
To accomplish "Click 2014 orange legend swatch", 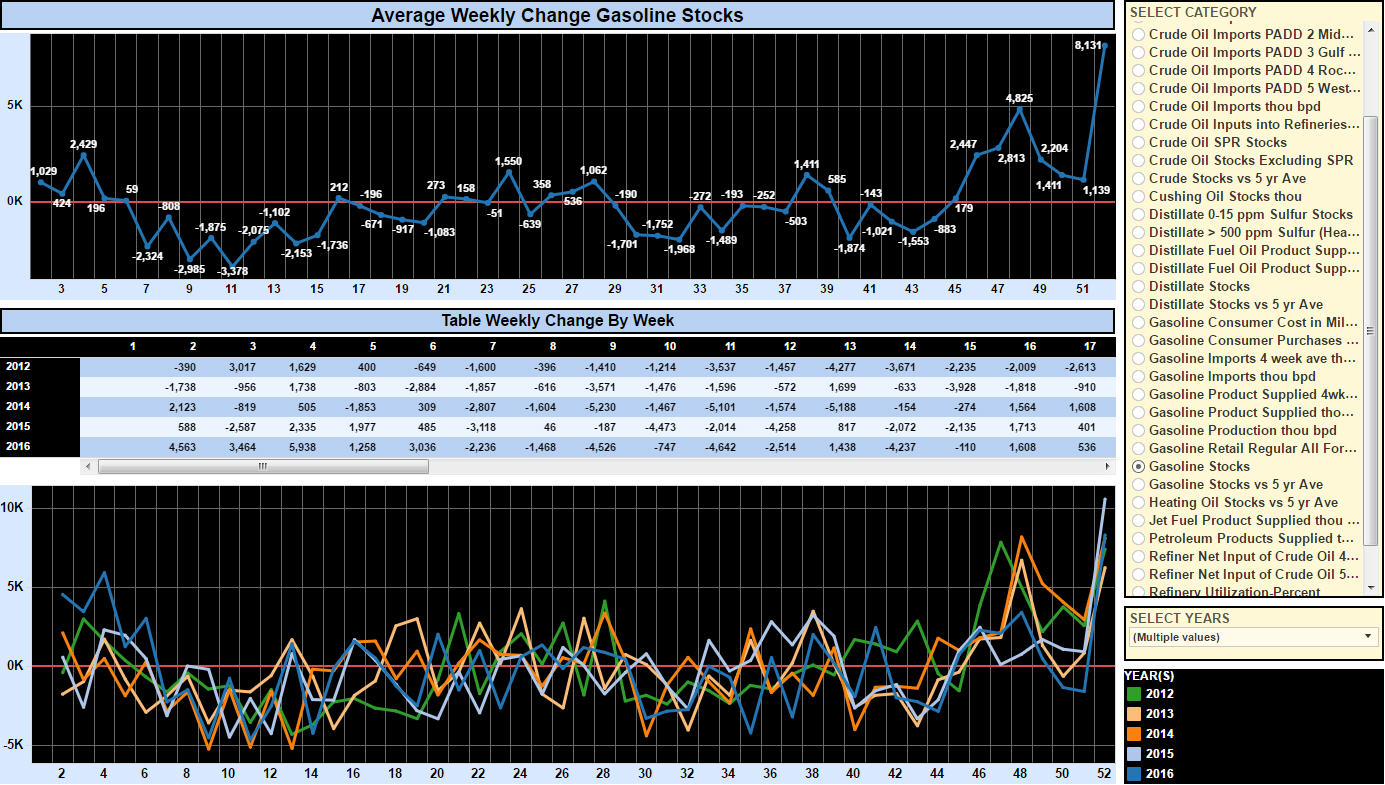I will [x=1133, y=734].
